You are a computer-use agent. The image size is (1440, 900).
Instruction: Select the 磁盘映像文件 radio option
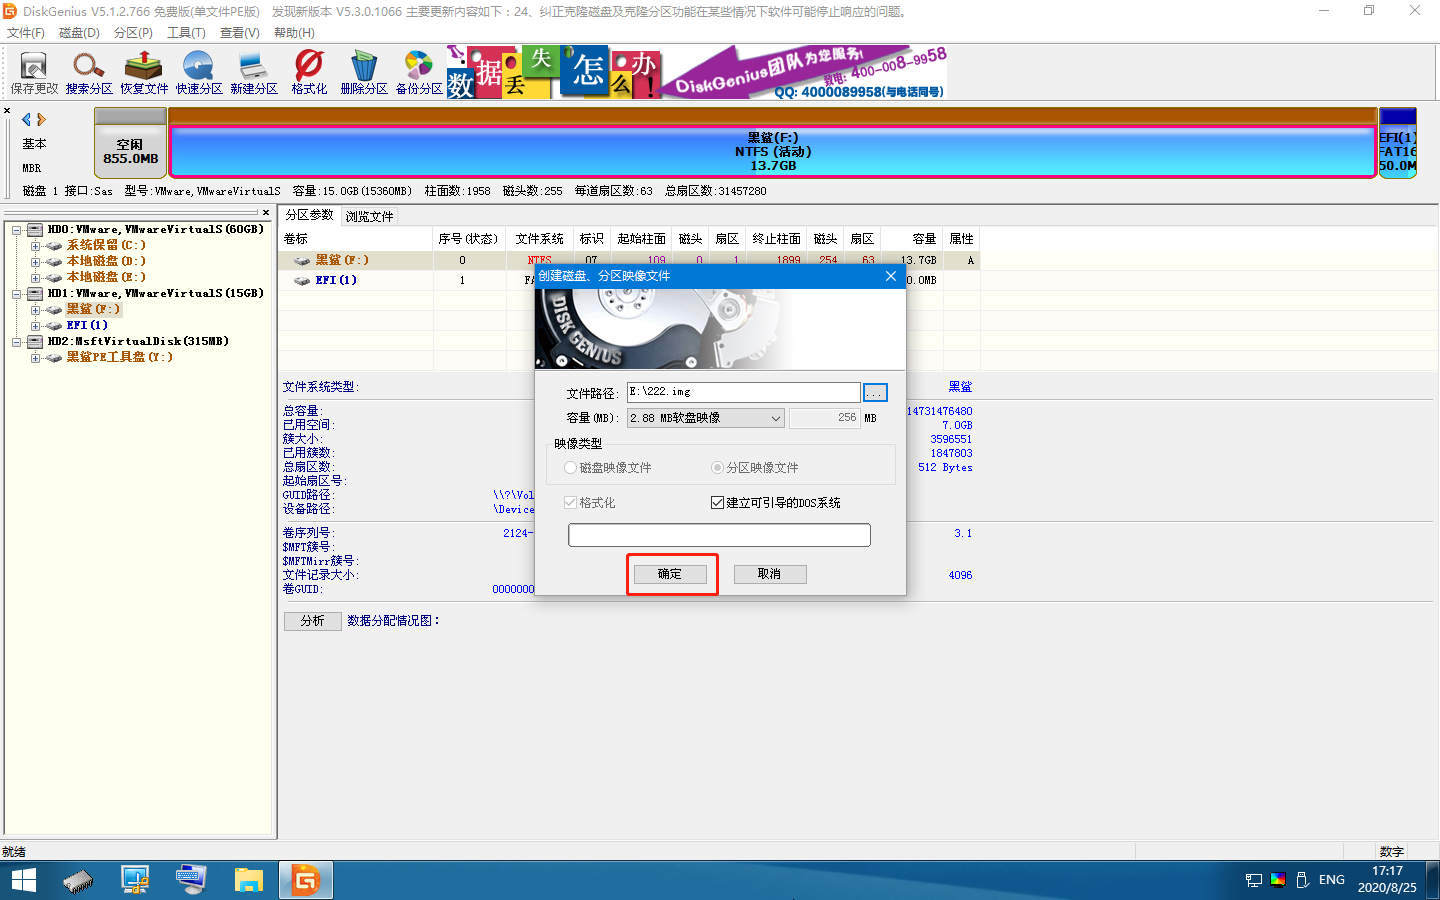(608, 467)
